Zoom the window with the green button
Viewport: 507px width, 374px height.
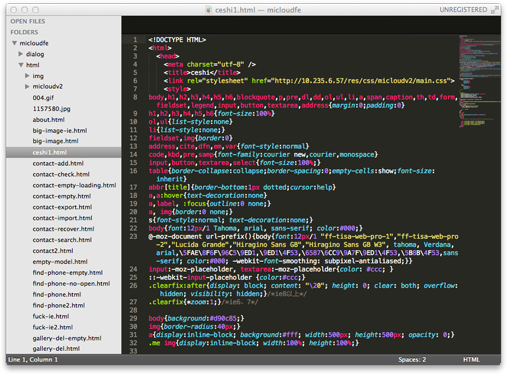point(36,10)
